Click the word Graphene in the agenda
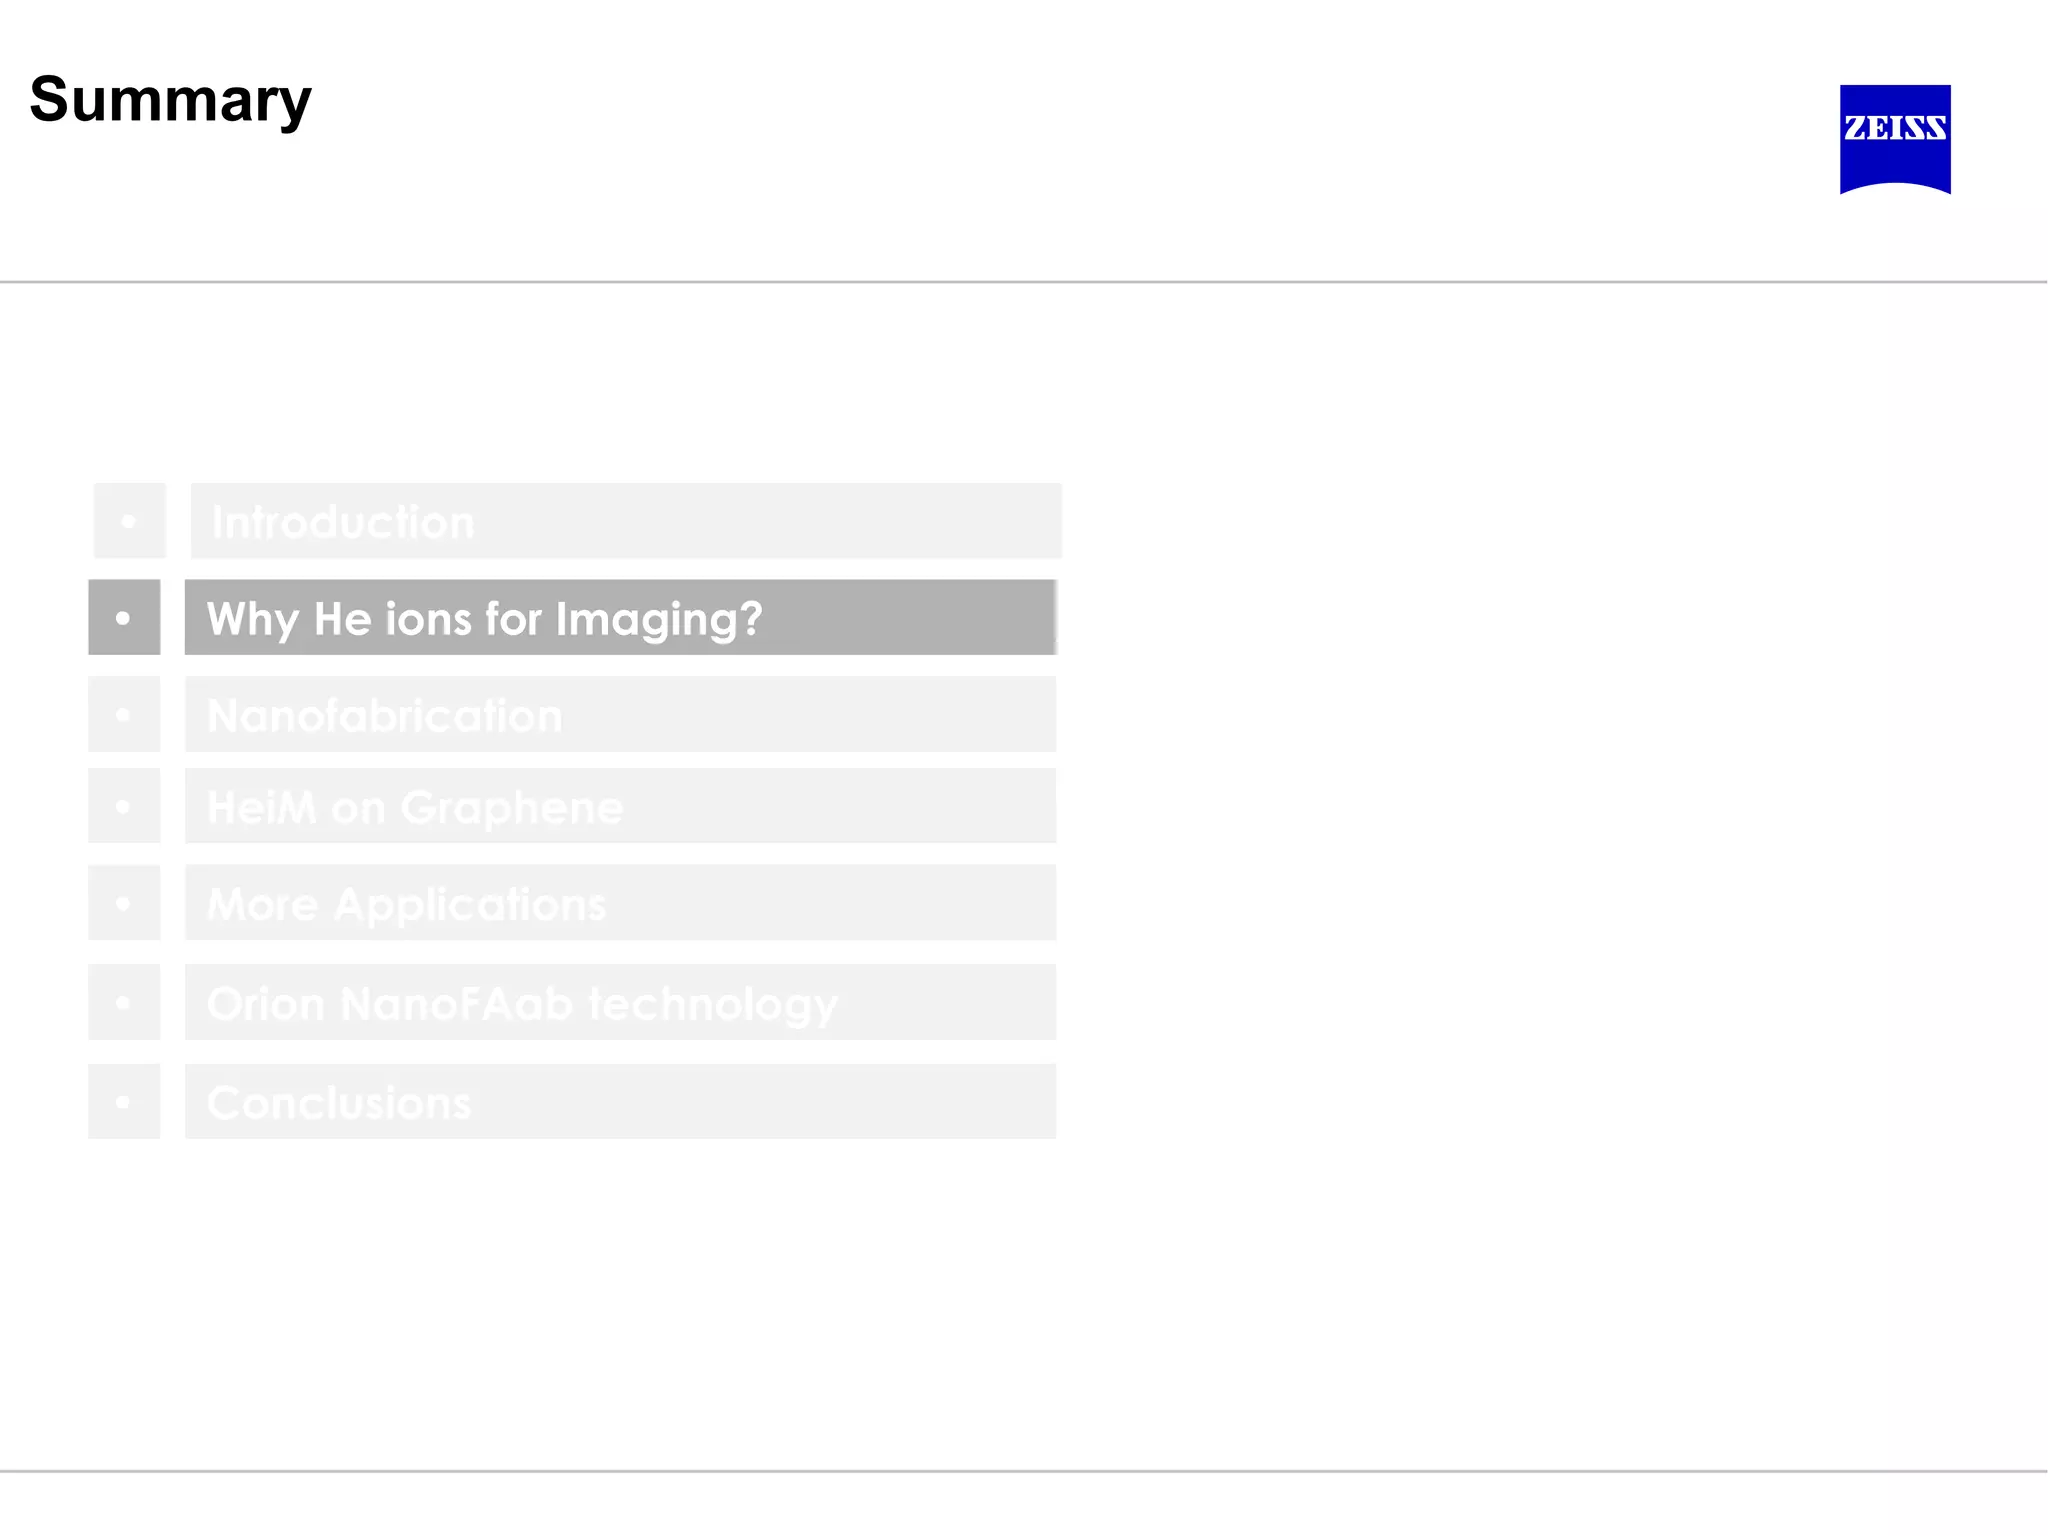Viewport: 2048px width, 1536px height. coord(511,808)
